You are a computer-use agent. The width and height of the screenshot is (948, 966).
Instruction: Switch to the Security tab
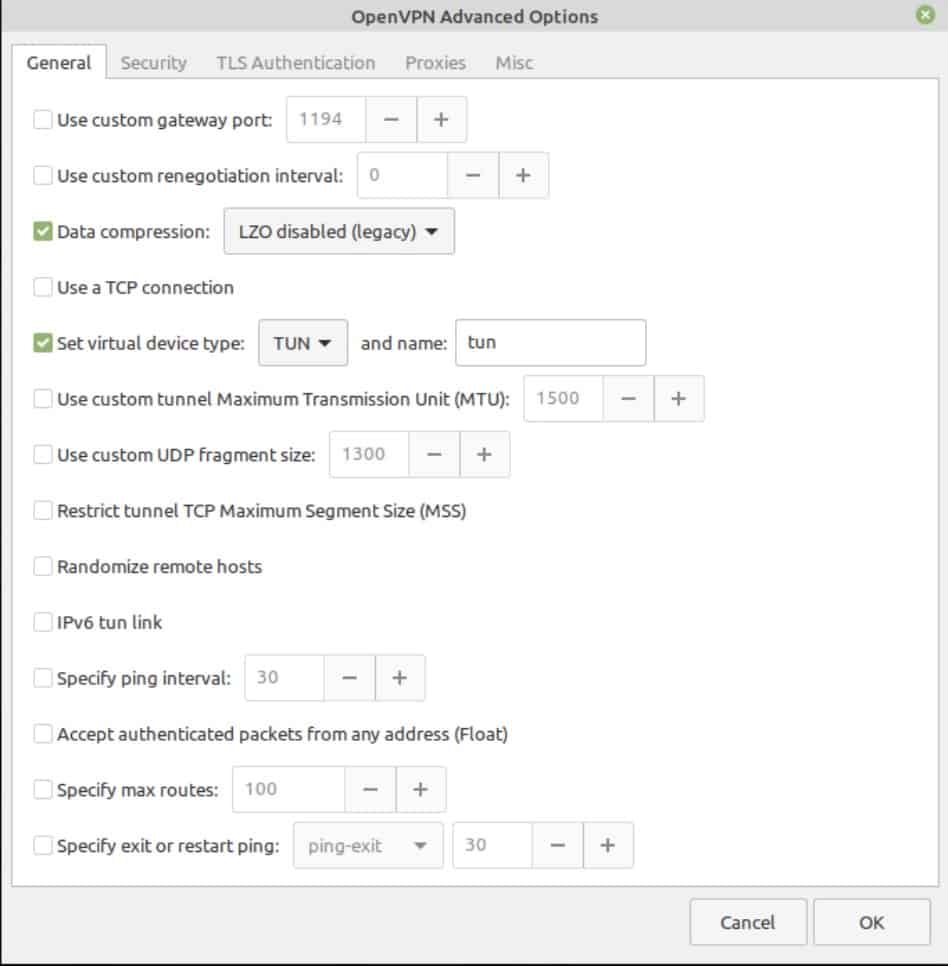pyautogui.click(x=153, y=62)
